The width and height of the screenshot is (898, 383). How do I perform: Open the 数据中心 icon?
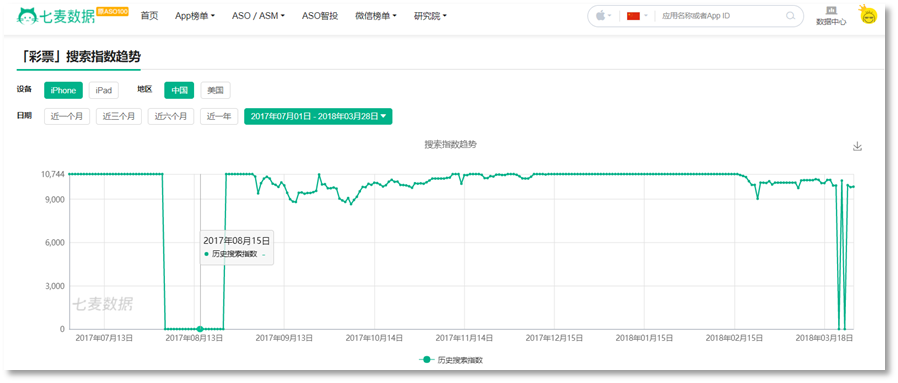pos(830,16)
